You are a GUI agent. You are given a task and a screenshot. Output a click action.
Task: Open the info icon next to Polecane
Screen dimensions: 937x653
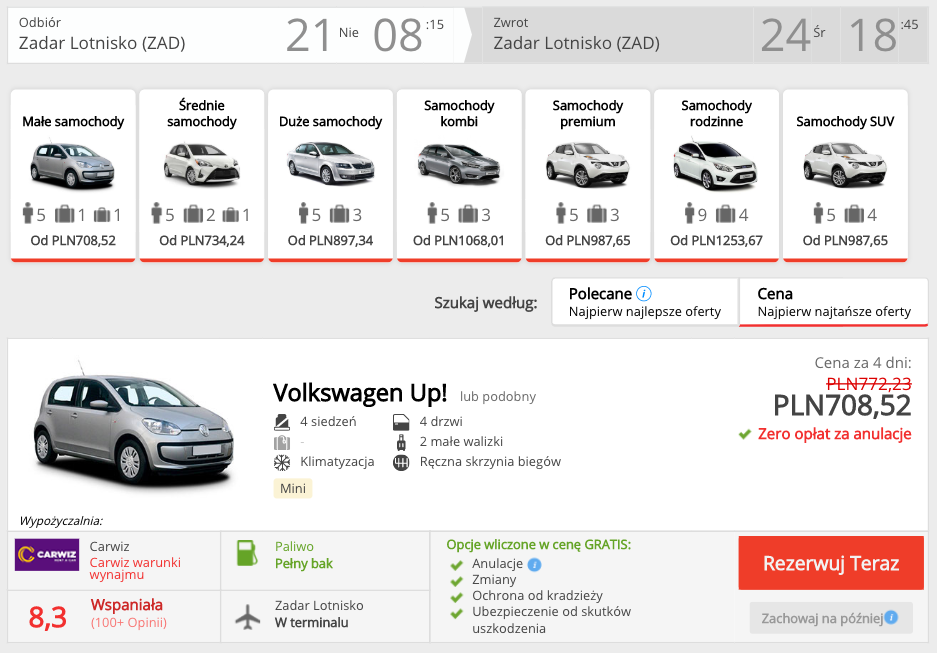point(644,294)
